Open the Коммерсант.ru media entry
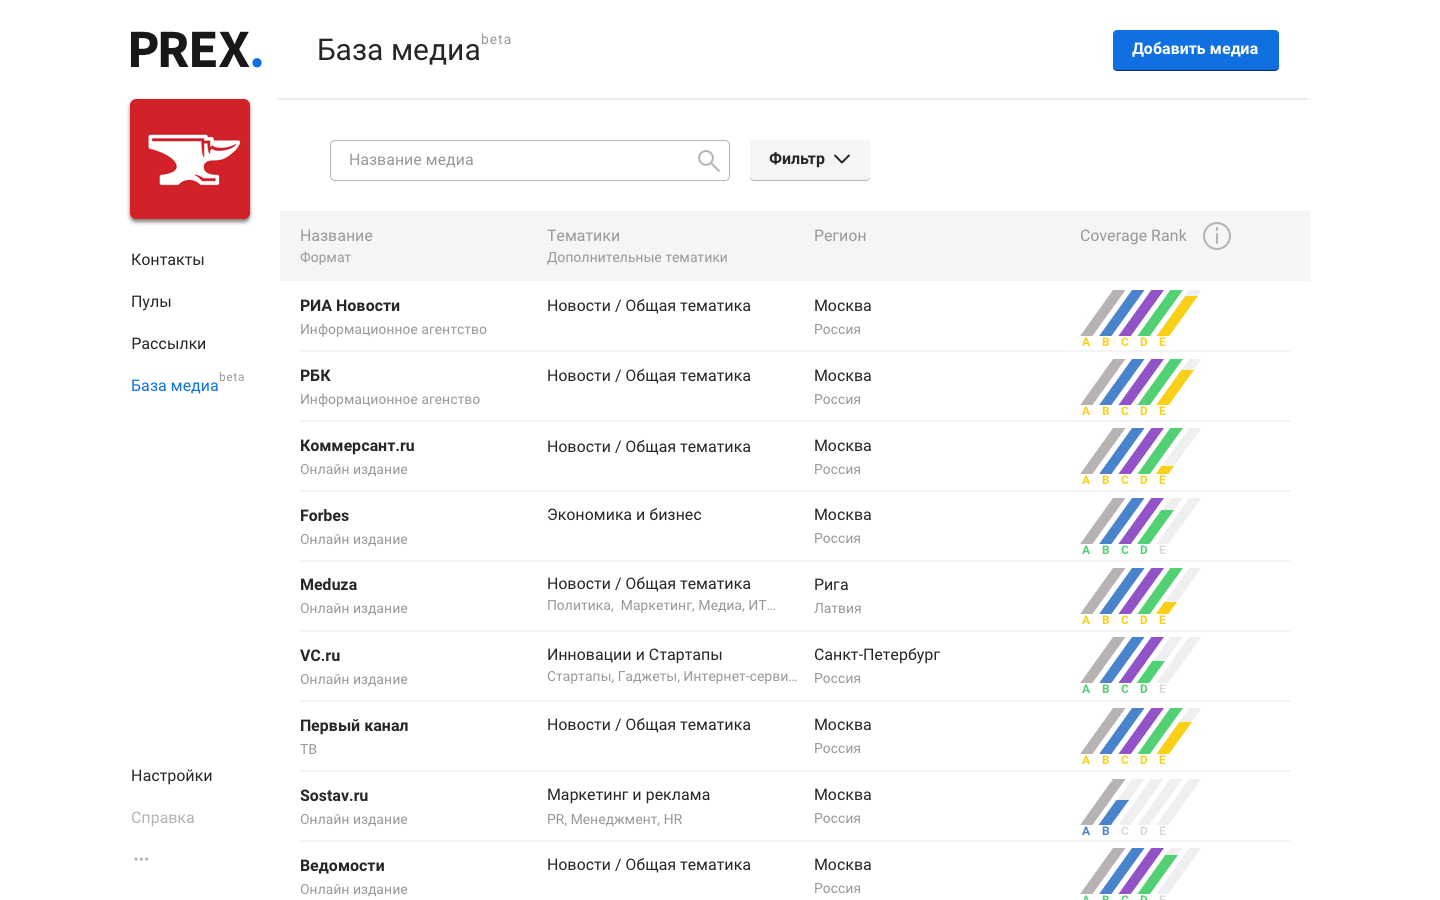The image size is (1440, 900). pos(357,446)
